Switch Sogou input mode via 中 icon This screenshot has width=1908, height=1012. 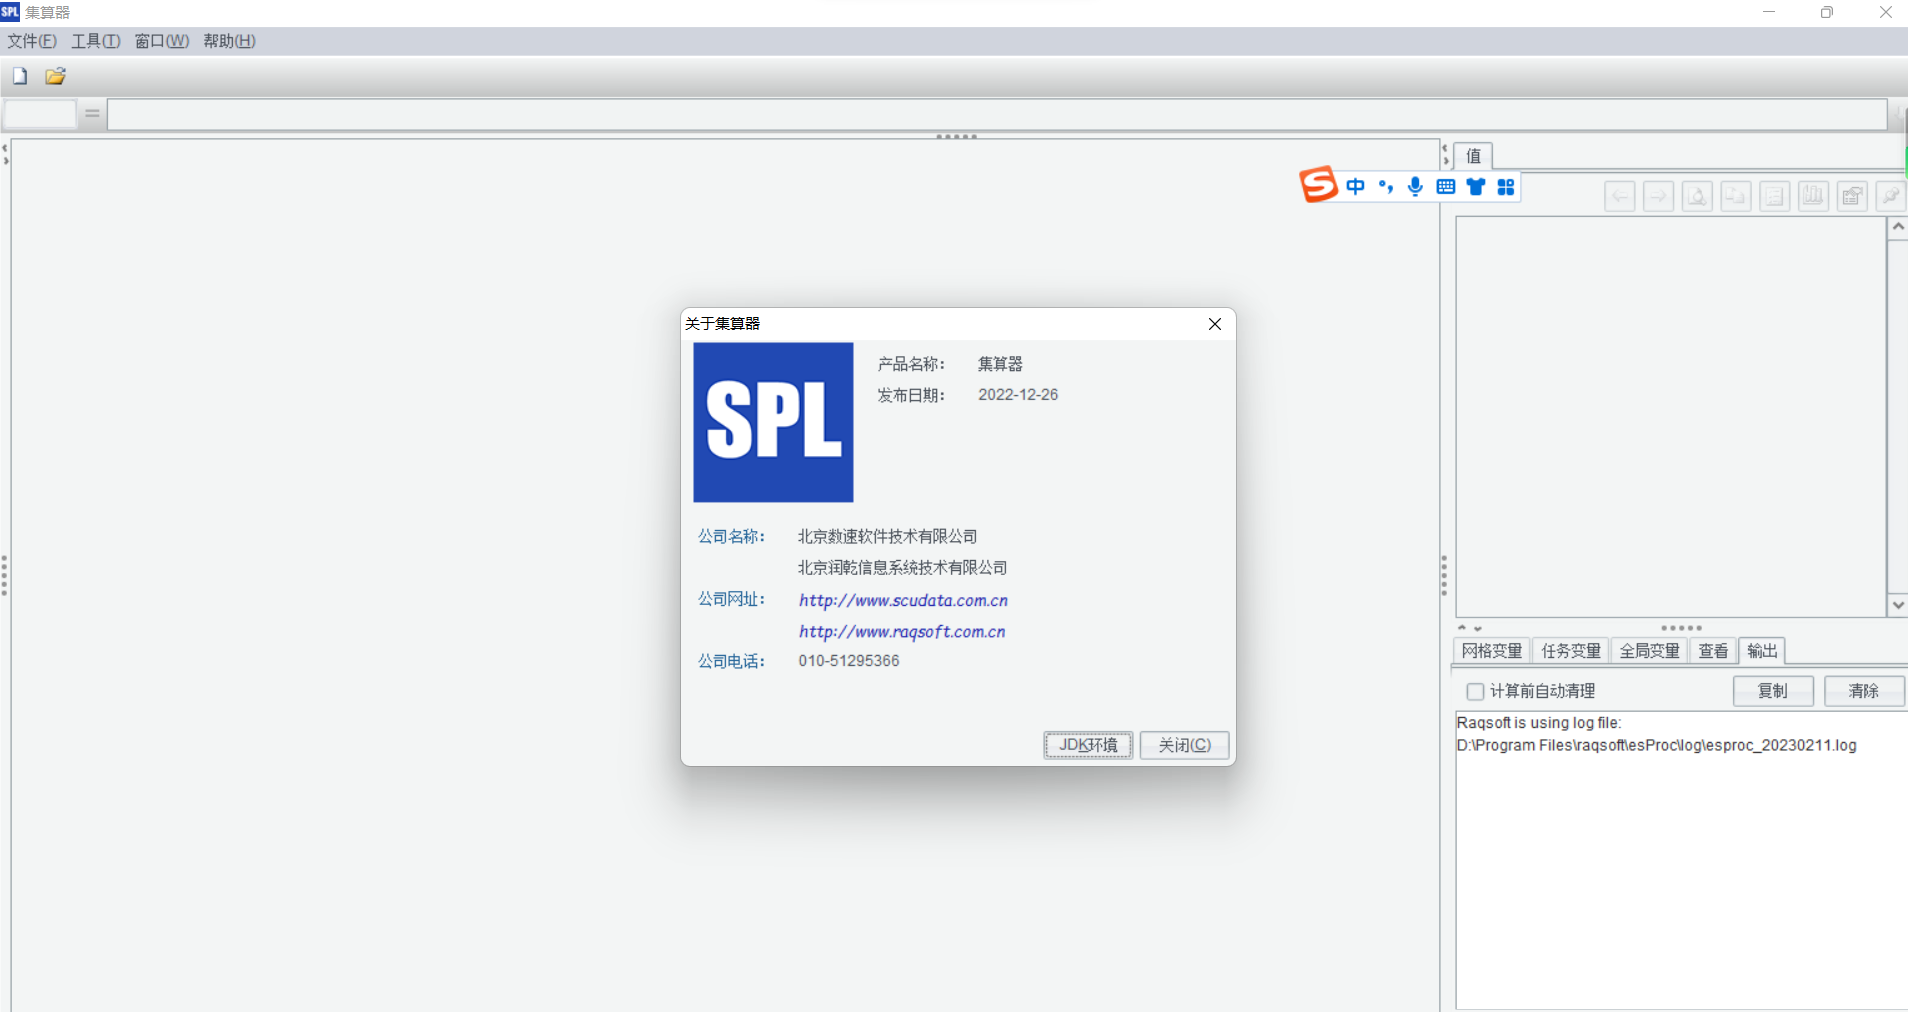[1355, 187]
